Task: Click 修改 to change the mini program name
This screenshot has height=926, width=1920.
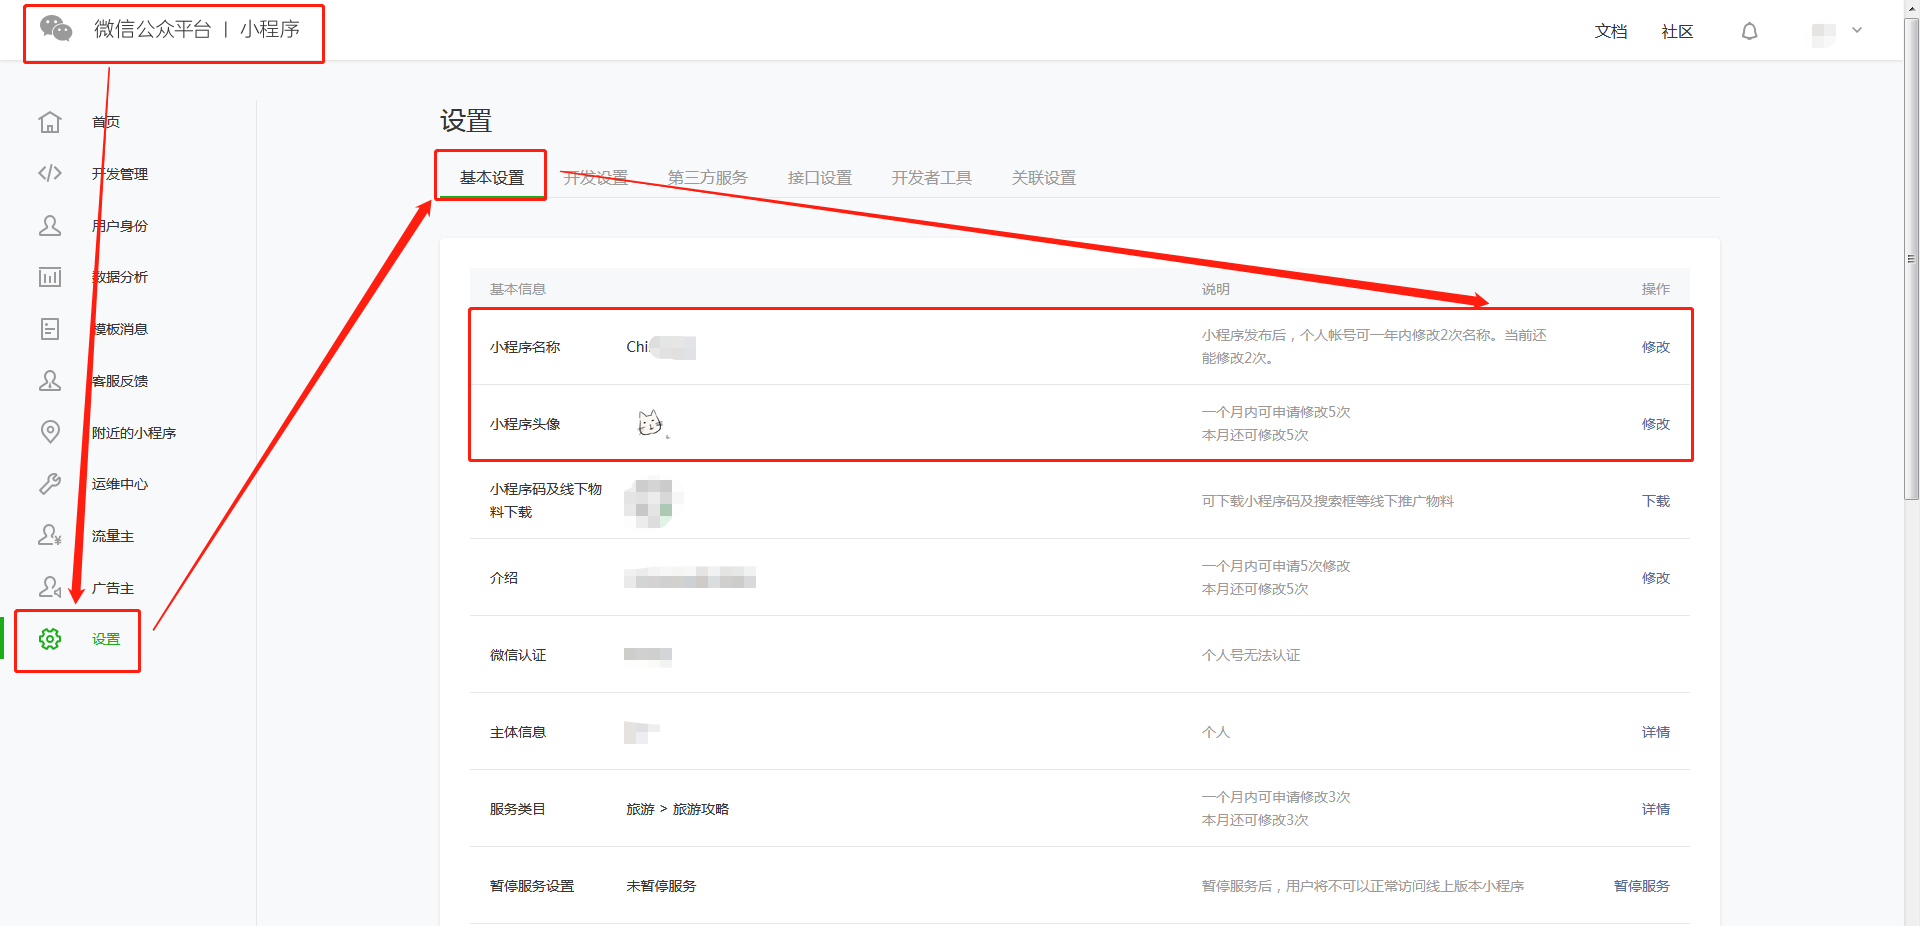Action: [x=1655, y=347]
